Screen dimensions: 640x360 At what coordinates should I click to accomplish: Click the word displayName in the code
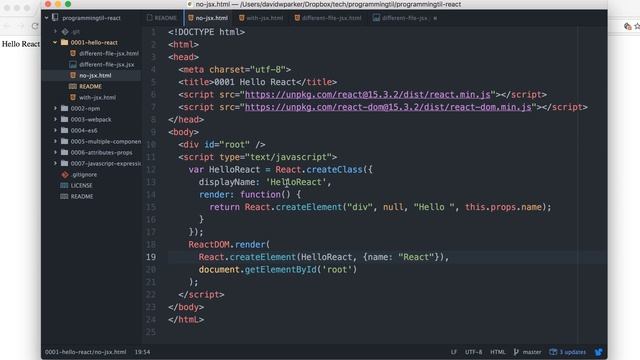click(227, 182)
